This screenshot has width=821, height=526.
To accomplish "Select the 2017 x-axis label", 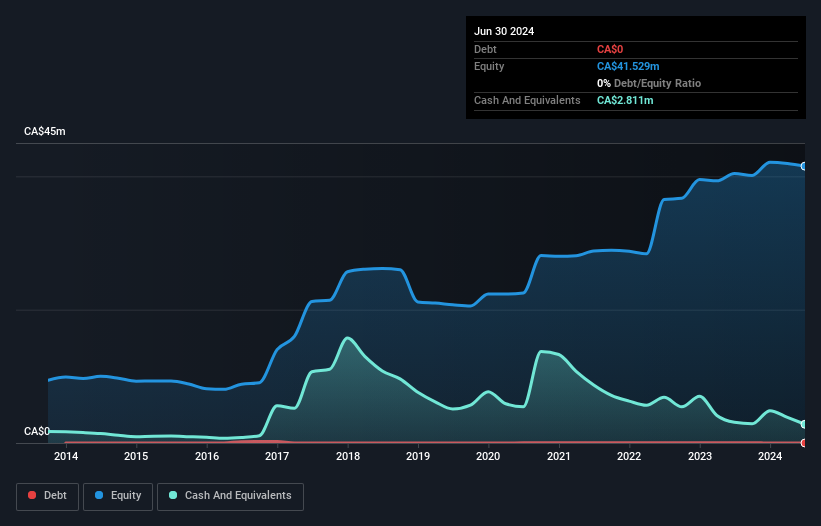I will [277, 456].
